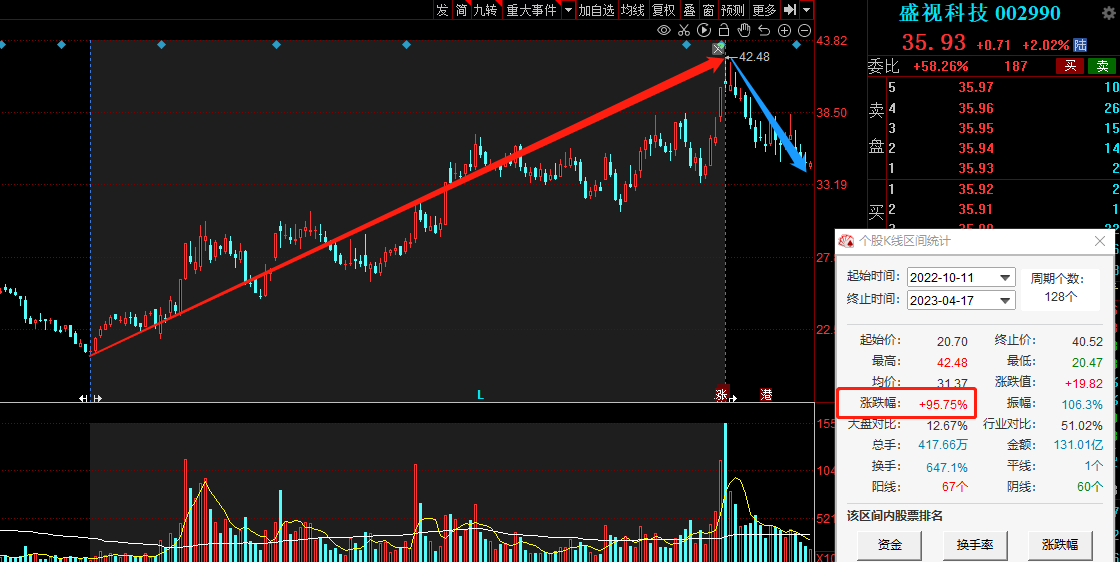This screenshot has width=1120, height=562.
Task: Click the 资金 ranking button
Action: 889,545
